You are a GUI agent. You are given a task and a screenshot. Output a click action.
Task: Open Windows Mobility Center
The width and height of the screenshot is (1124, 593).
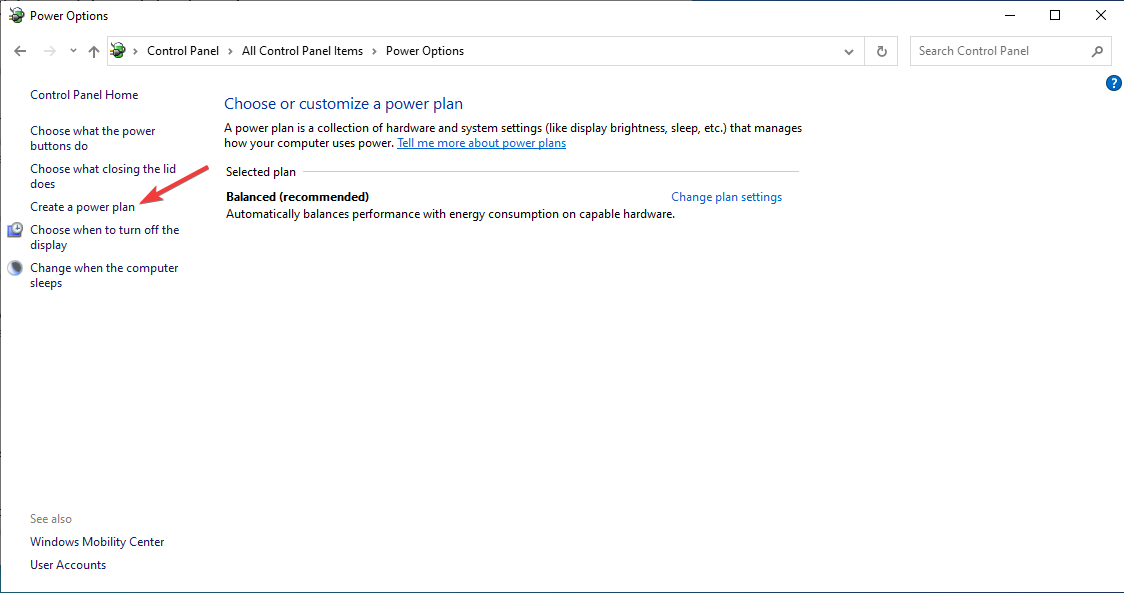click(x=97, y=542)
